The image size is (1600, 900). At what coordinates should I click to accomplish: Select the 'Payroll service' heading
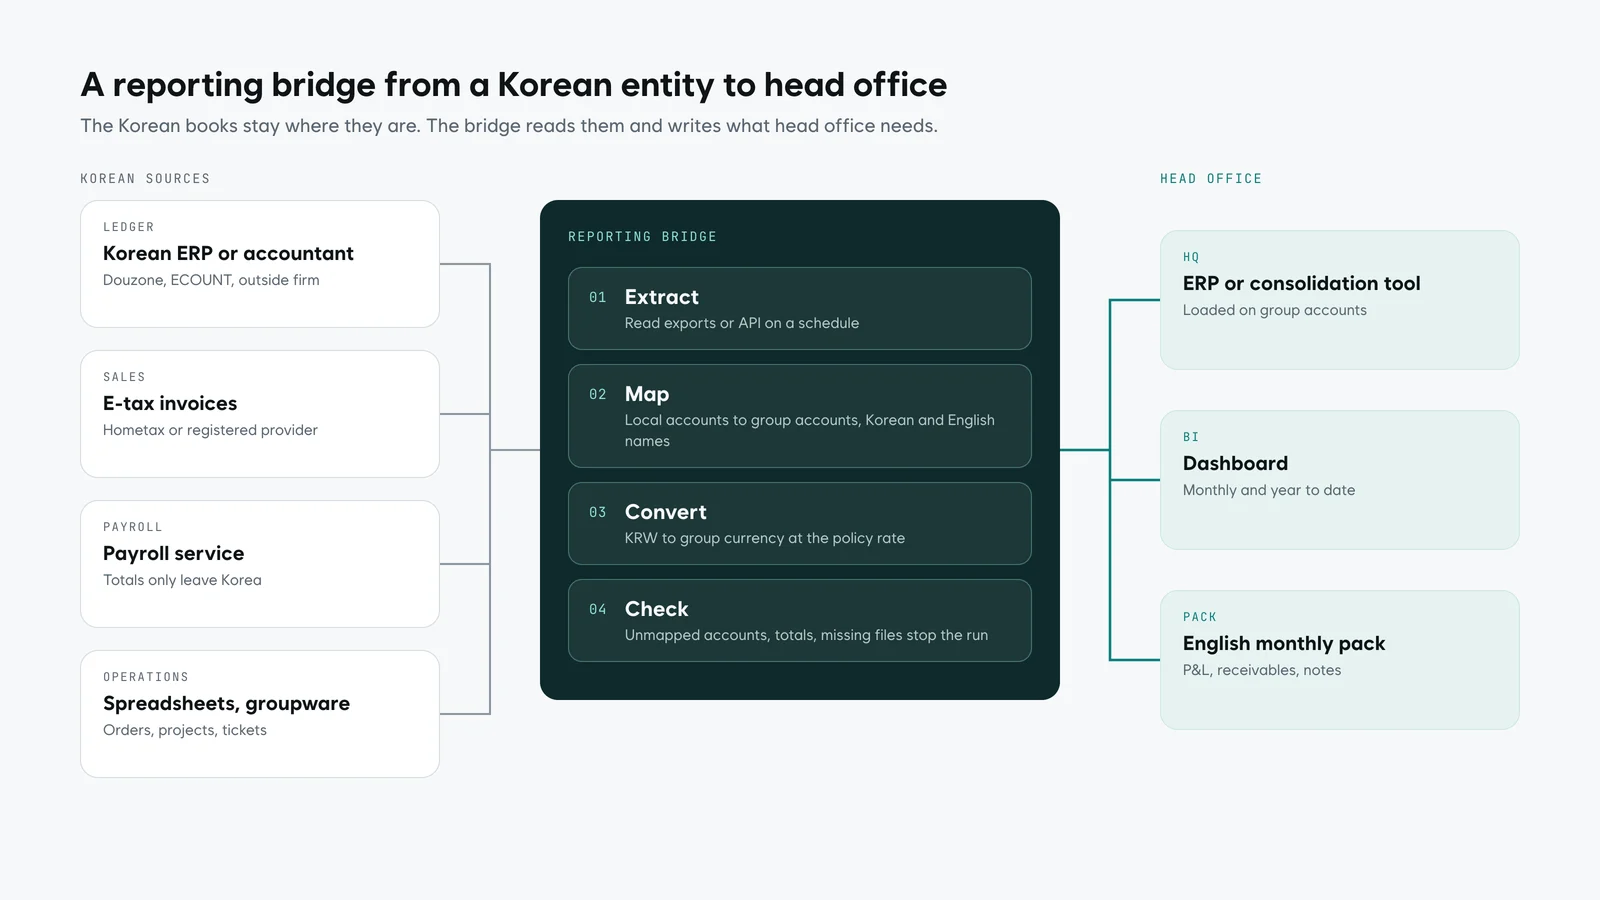click(173, 554)
